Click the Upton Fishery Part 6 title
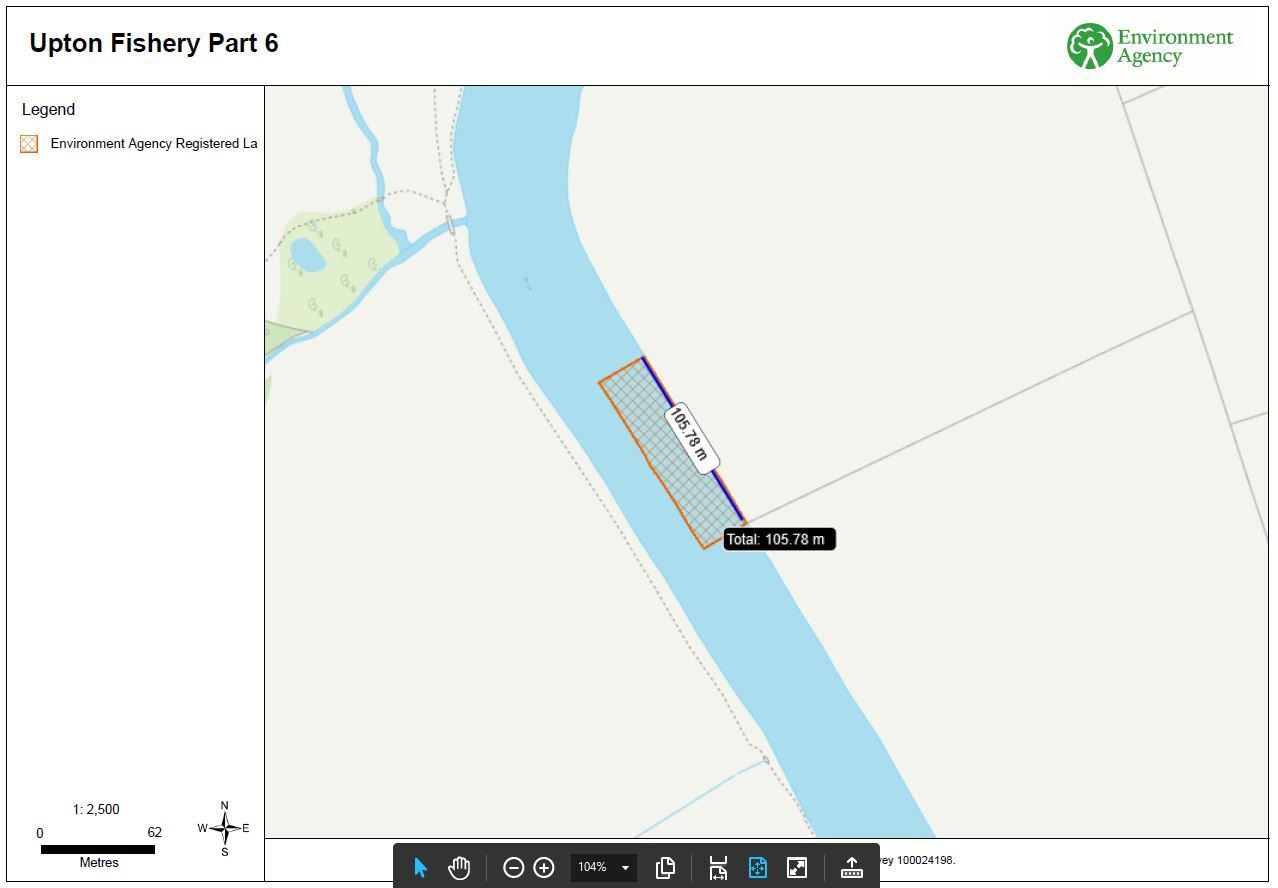Viewport: 1278px width, 888px height. tap(154, 44)
